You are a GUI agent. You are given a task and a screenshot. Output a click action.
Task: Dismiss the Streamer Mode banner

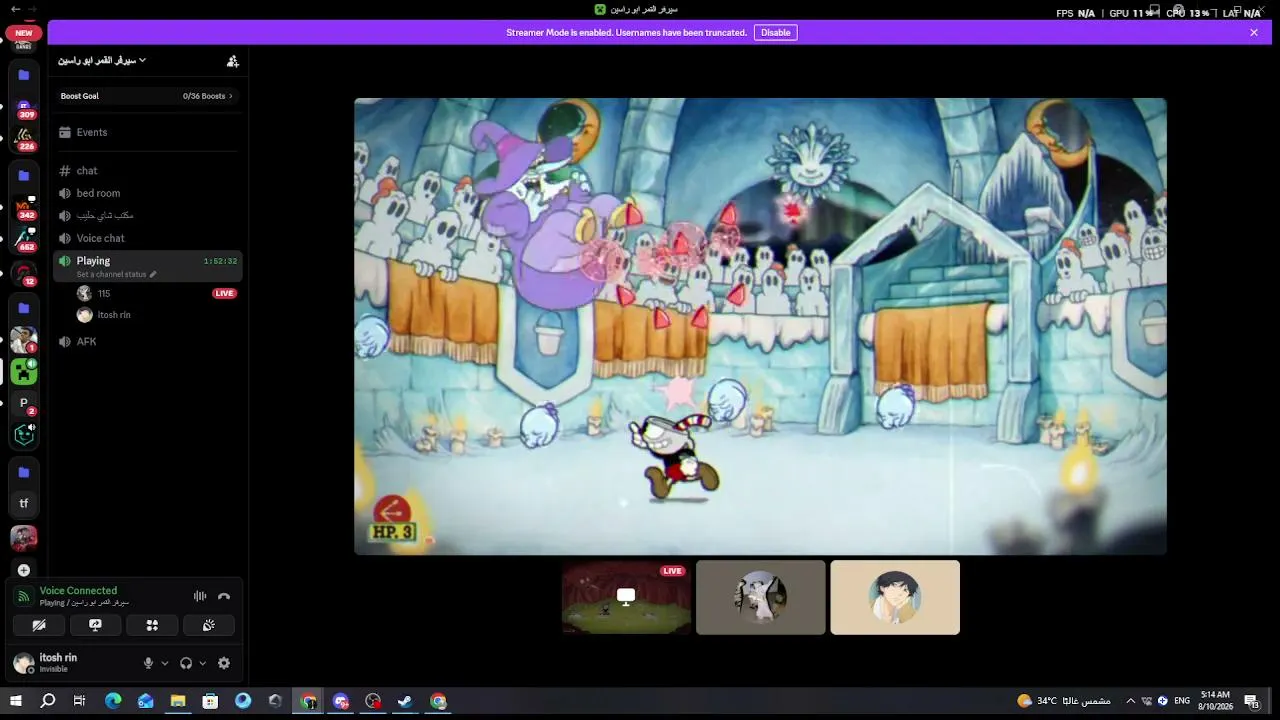(1254, 33)
